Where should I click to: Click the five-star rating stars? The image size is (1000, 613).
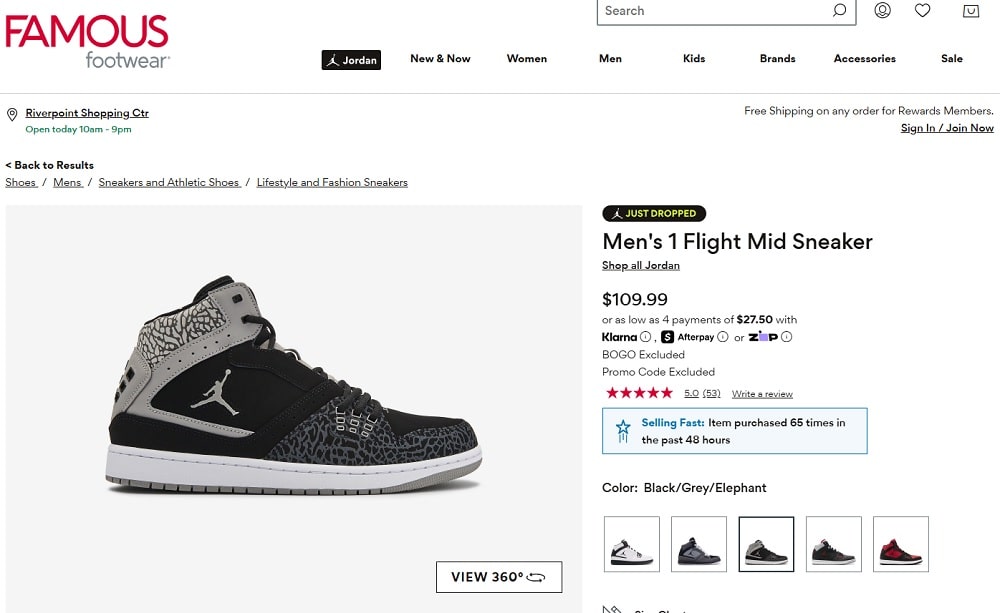[x=638, y=392]
